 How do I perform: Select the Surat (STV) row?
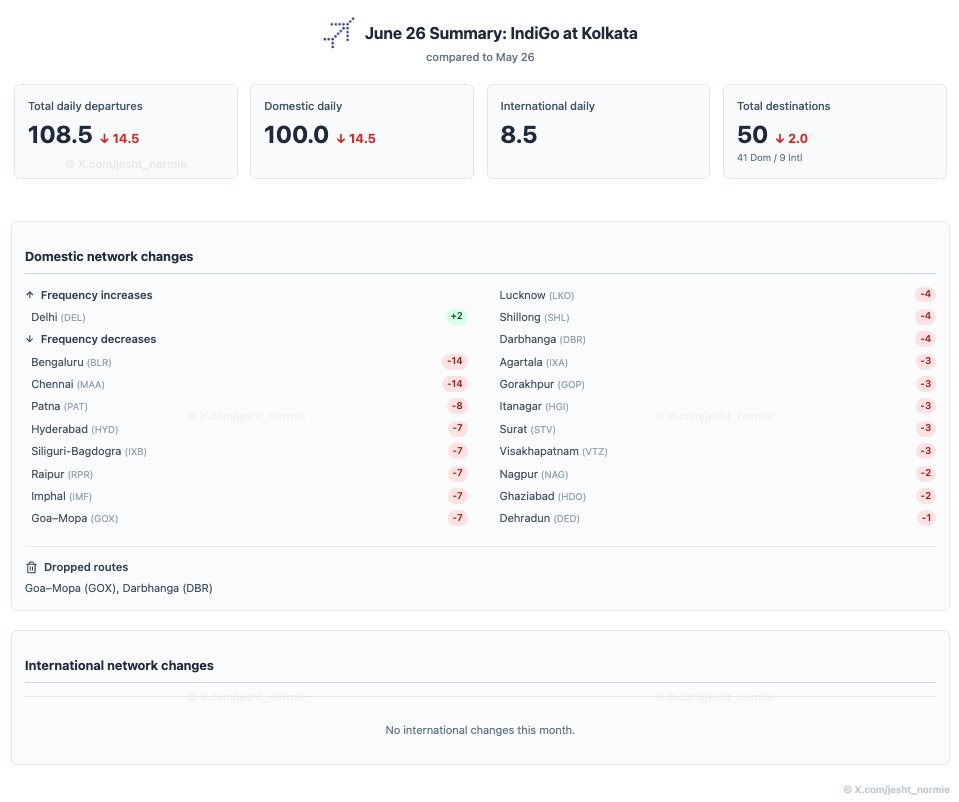717,429
